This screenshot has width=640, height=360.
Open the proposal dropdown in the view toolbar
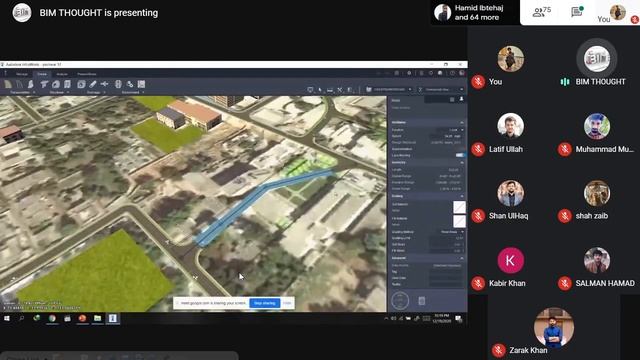click(389, 89)
